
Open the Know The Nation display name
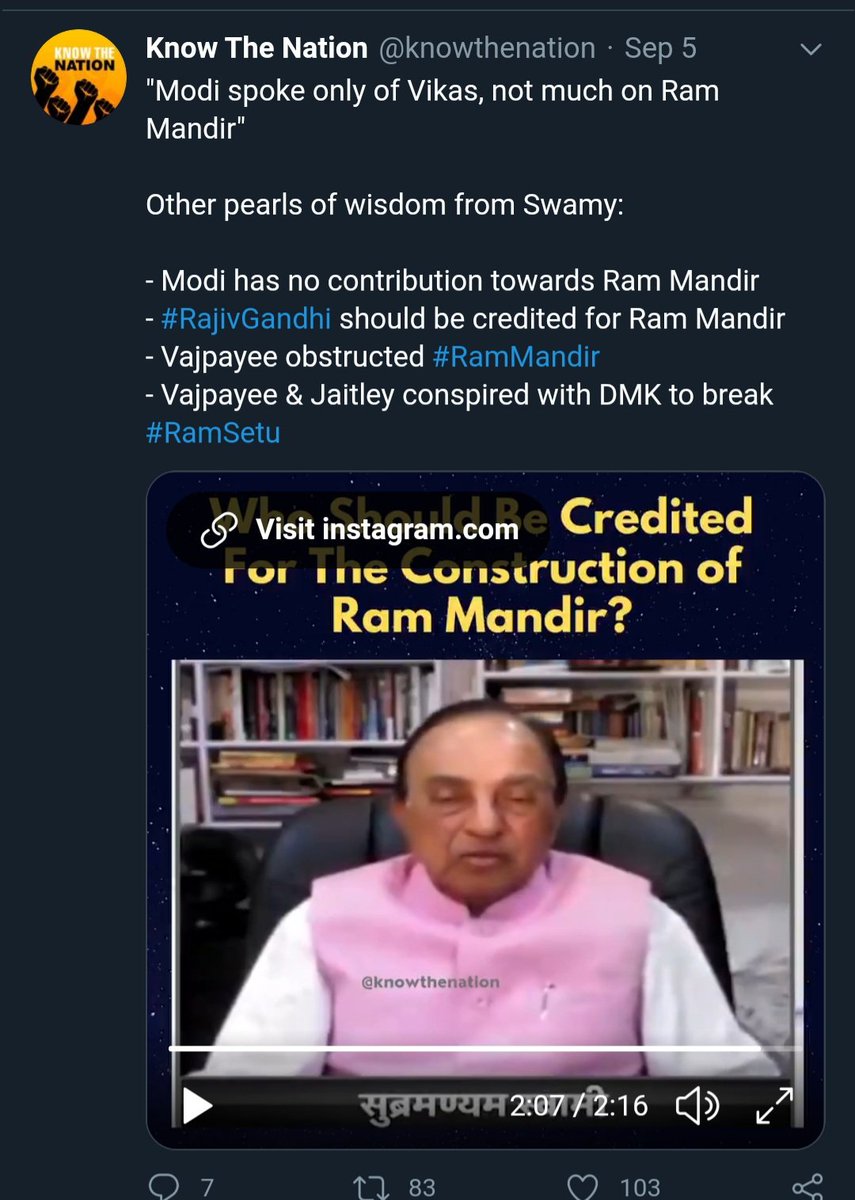[x=257, y=48]
